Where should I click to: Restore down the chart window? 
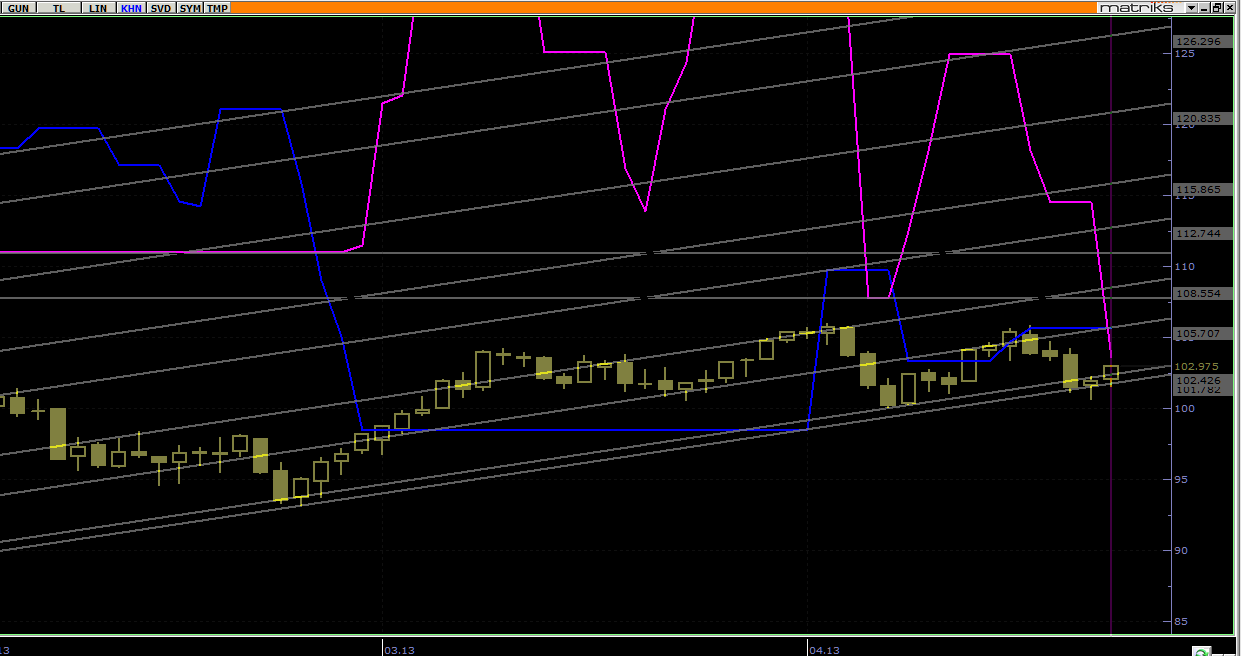coord(1217,7)
